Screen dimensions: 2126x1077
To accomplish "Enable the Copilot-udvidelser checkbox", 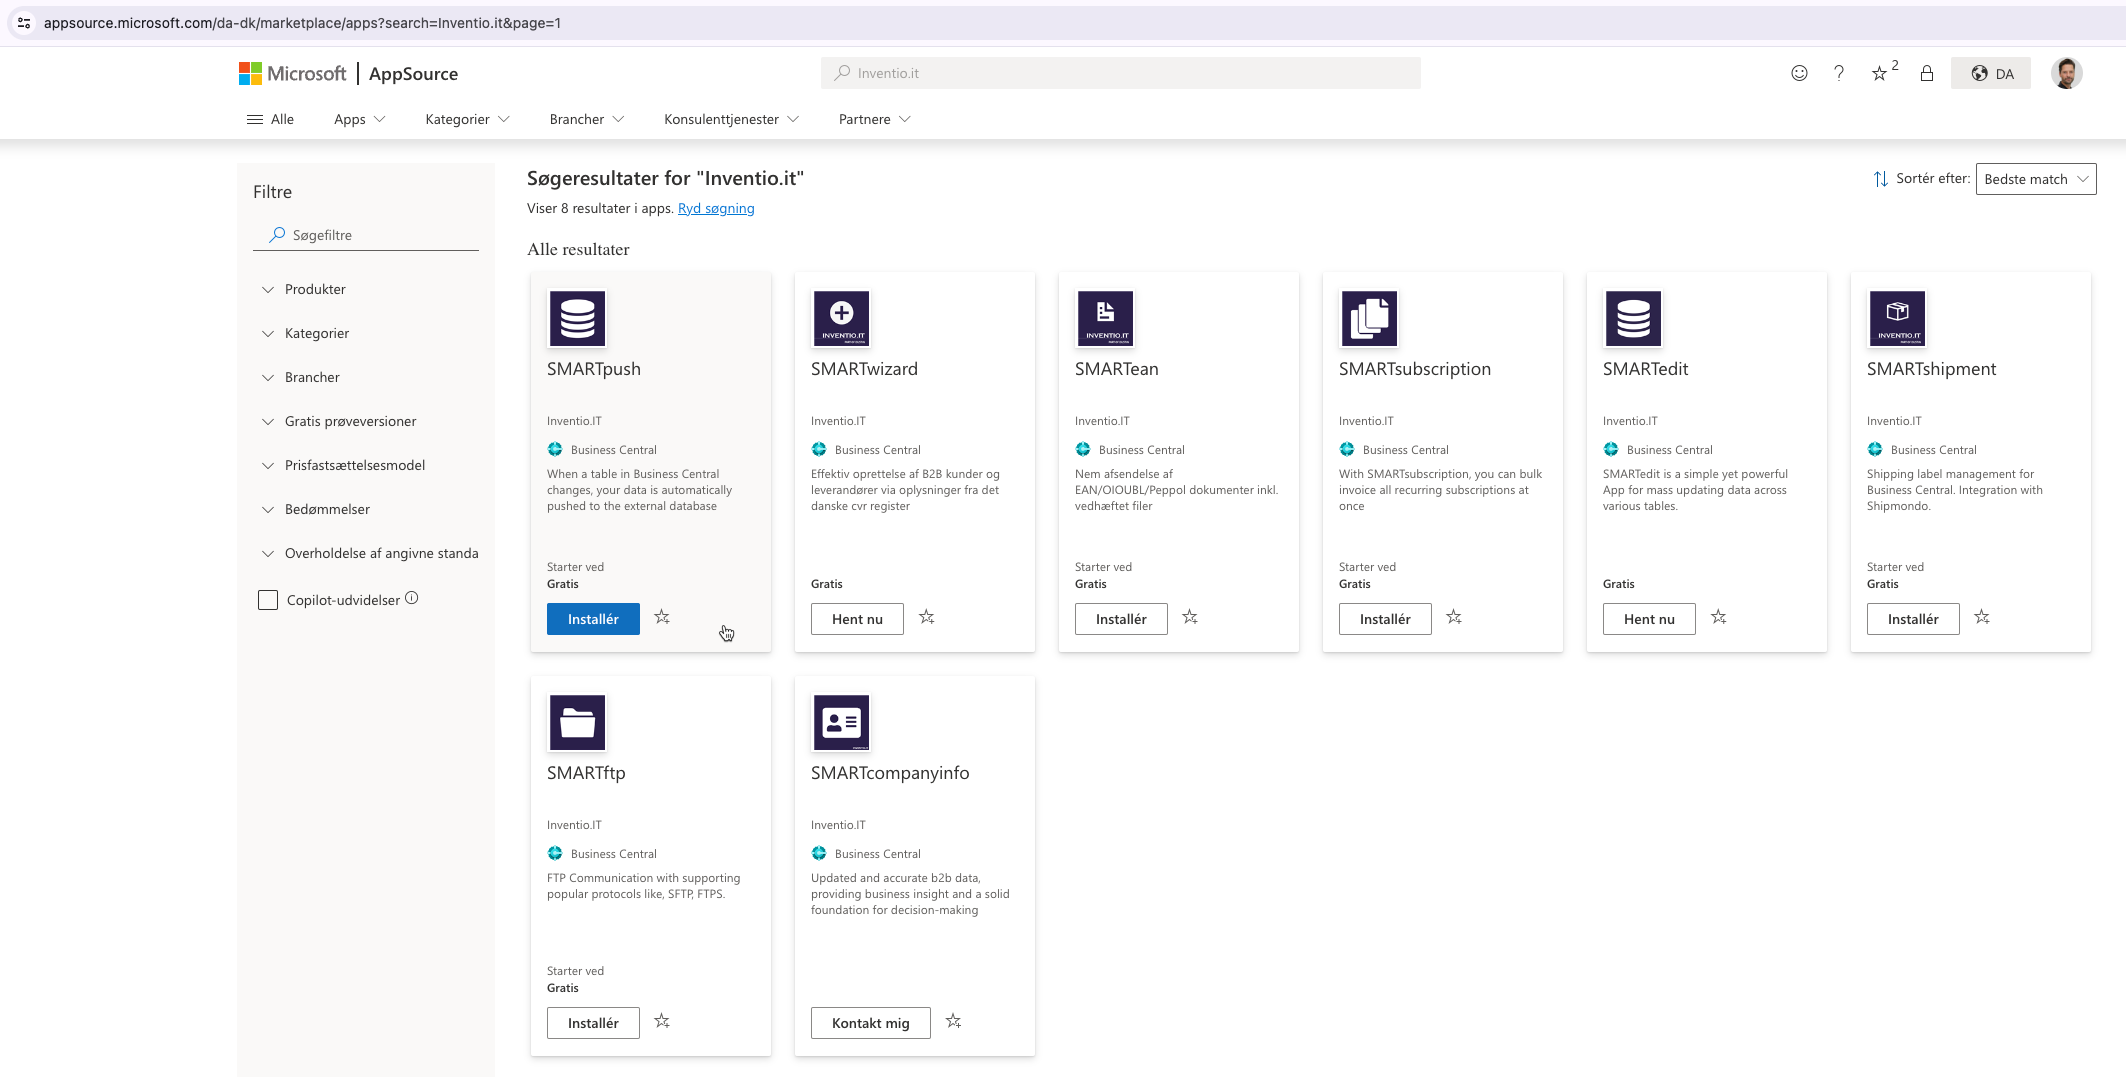I will point(268,600).
